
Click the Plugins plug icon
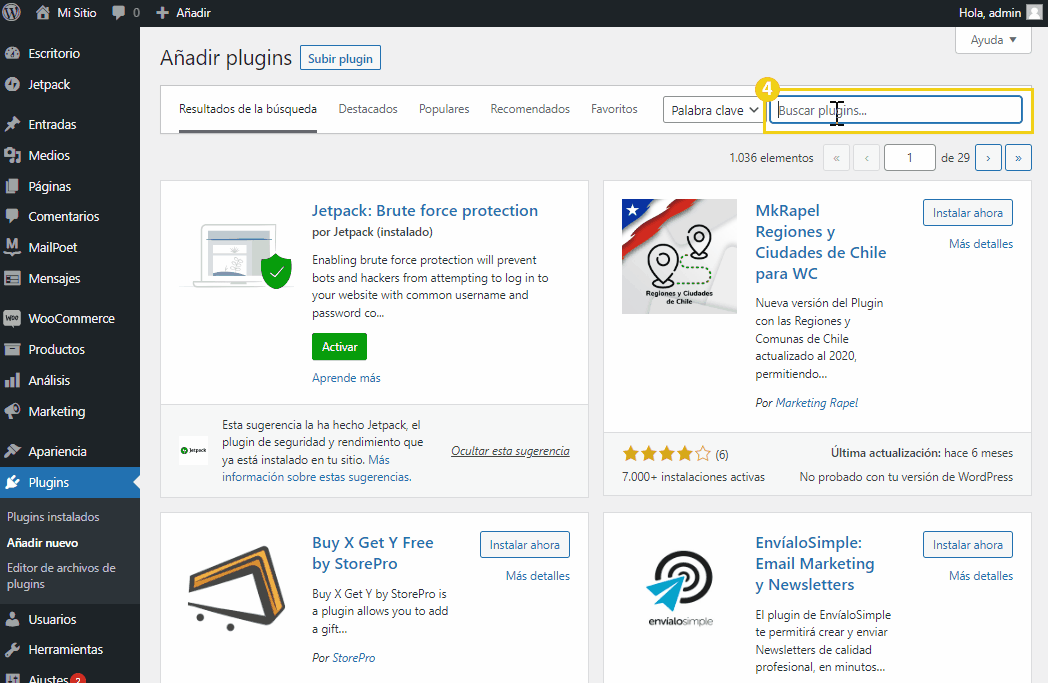[x=12, y=482]
